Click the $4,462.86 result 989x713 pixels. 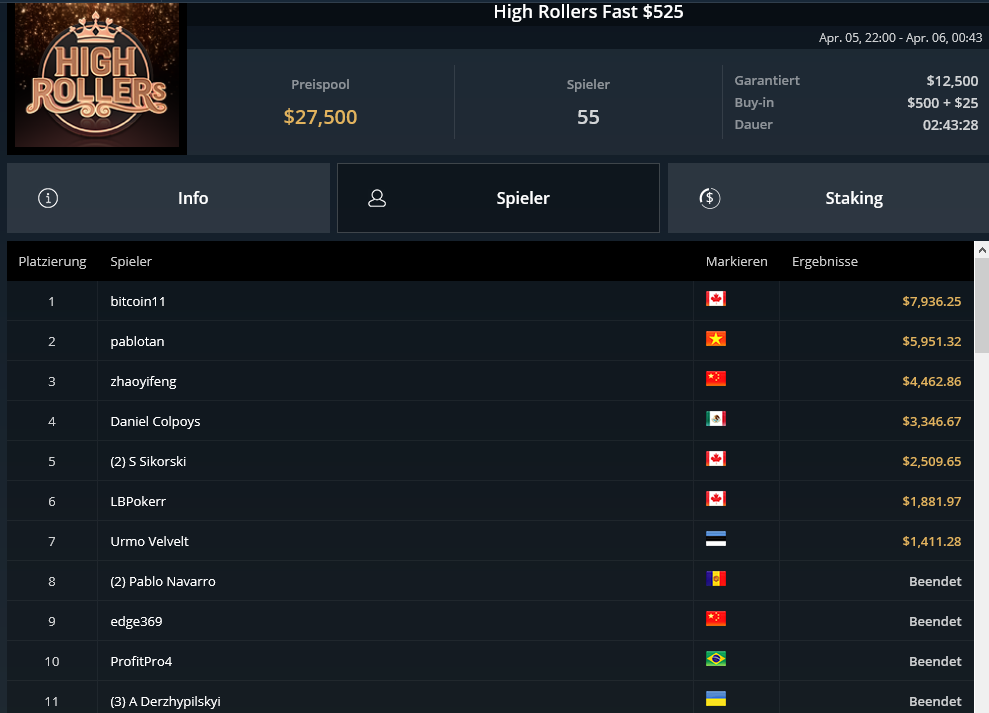[932, 382]
